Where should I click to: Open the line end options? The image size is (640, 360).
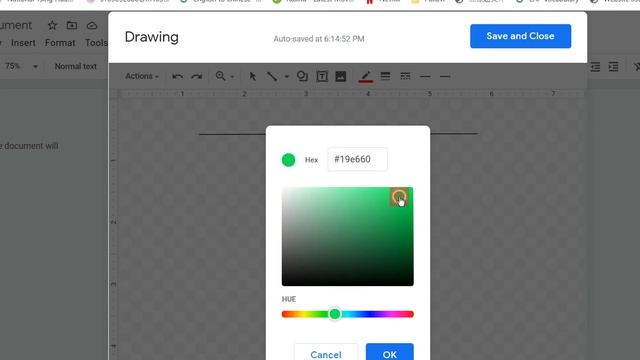445,76
